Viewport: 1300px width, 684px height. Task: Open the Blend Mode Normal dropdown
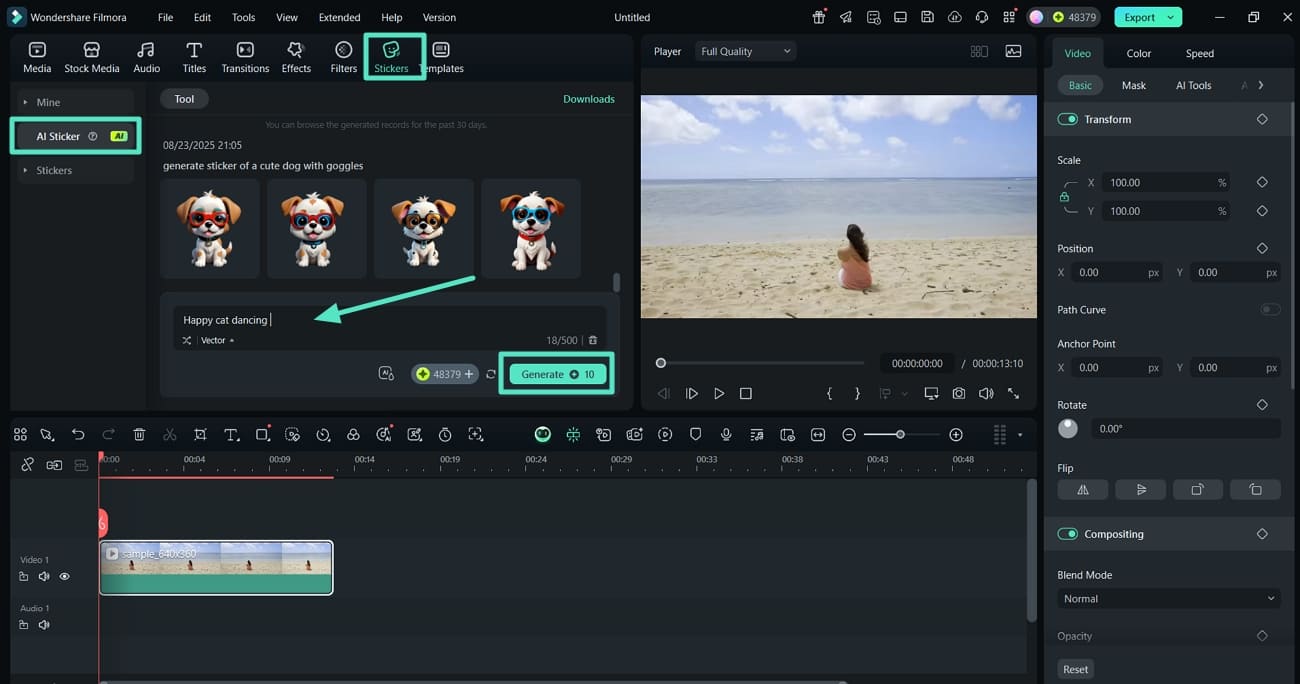click(1169, 598)
